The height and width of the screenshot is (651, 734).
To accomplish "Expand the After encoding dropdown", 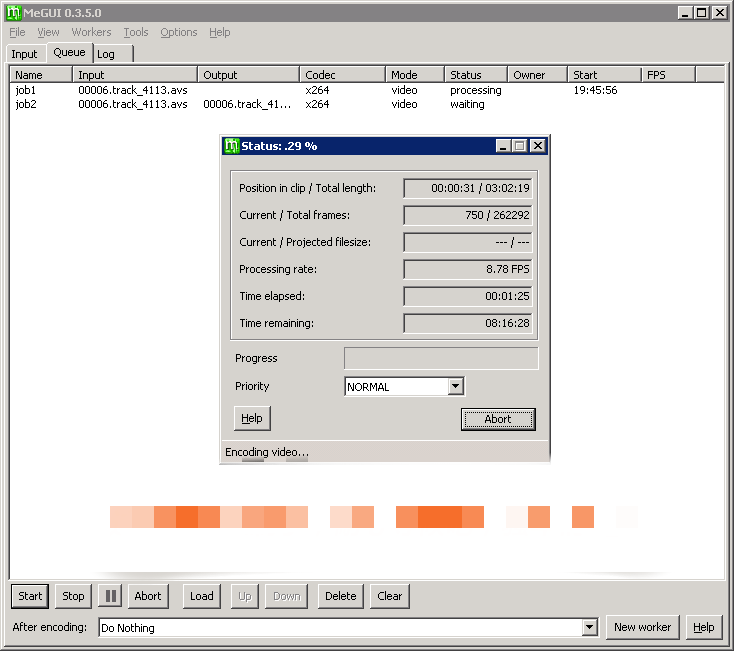I will pos(589,628).
